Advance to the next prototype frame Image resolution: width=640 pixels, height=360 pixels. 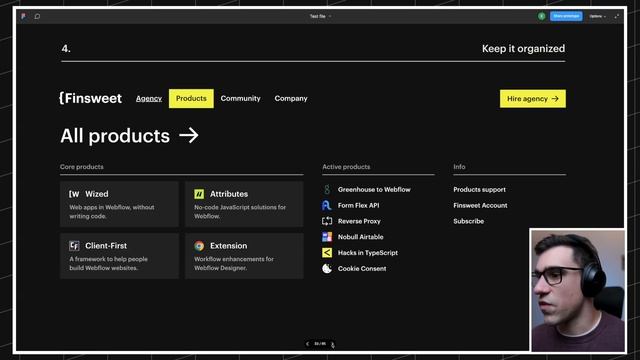[332, 344]
